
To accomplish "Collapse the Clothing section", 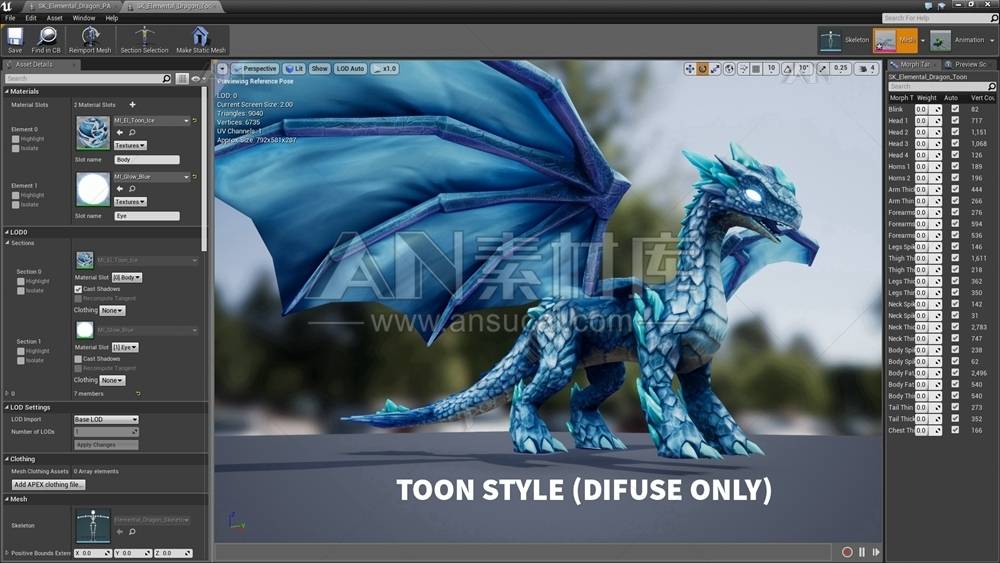I will click(7, 459).
